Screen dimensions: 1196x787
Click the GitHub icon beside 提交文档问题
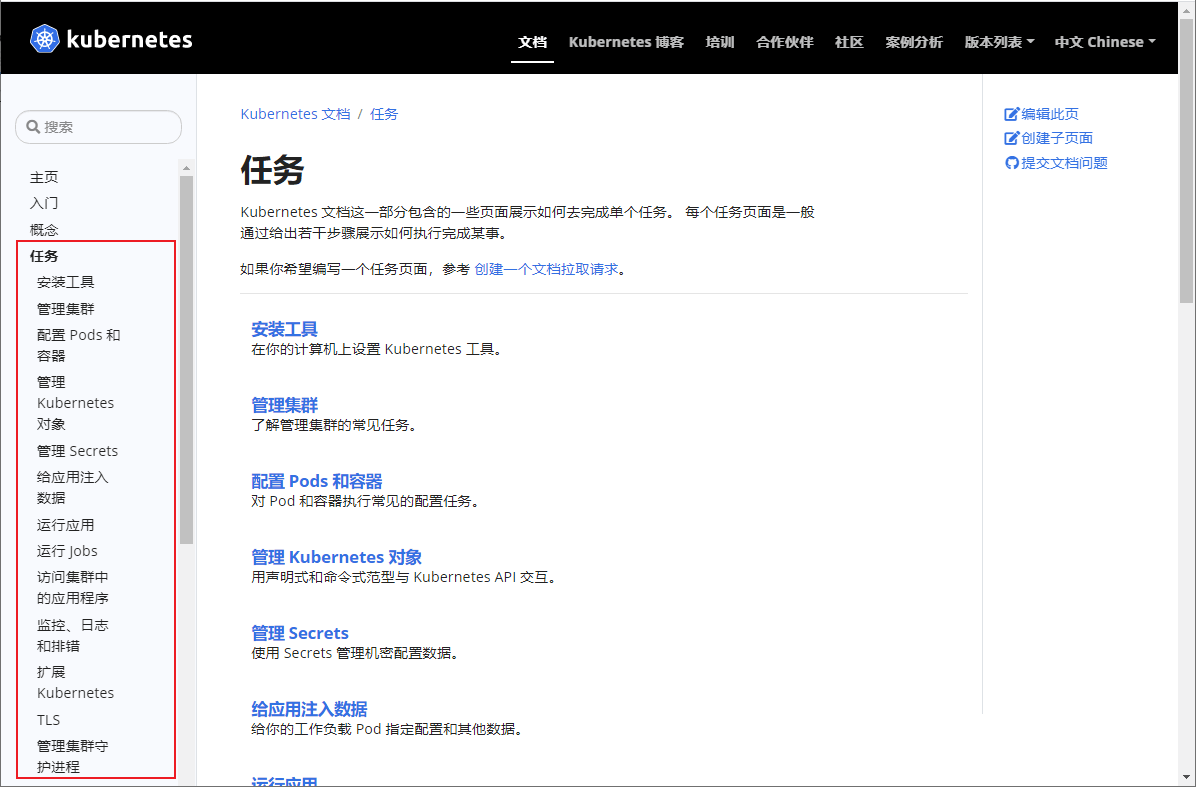(1011, 162)
